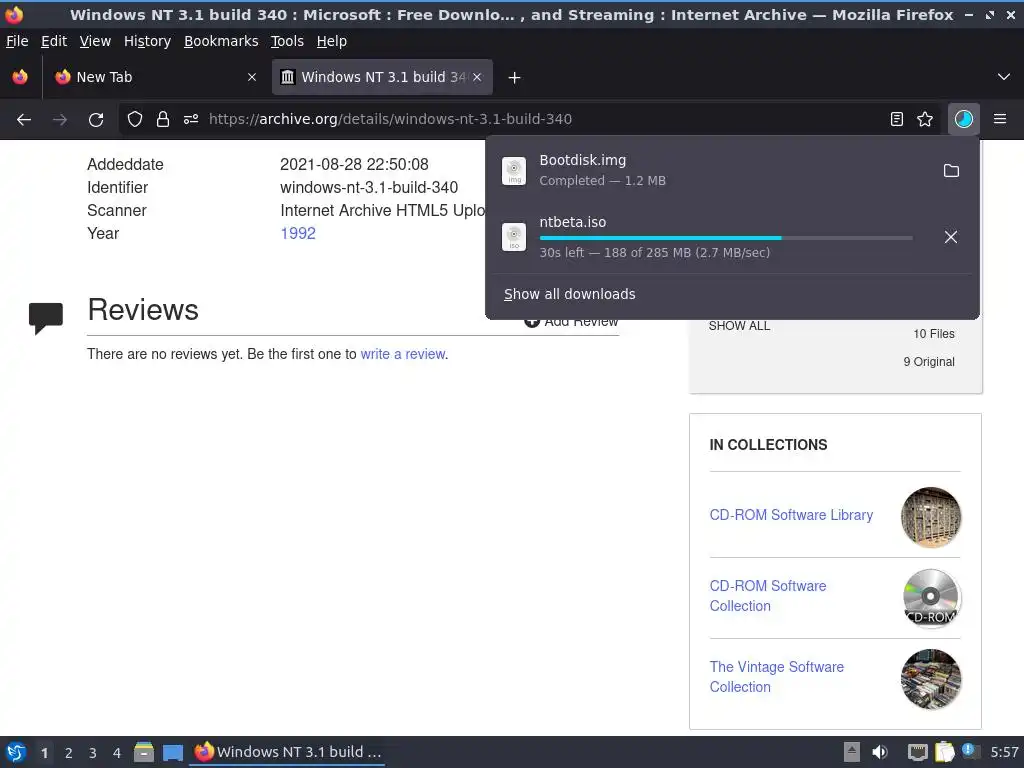This screenshot has width=1024, height=768.
Task: Click the site security padlock icon
Action: (163, 119)
